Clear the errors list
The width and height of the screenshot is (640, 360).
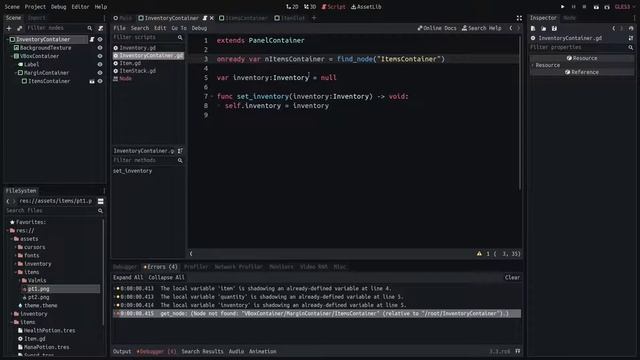512,278
